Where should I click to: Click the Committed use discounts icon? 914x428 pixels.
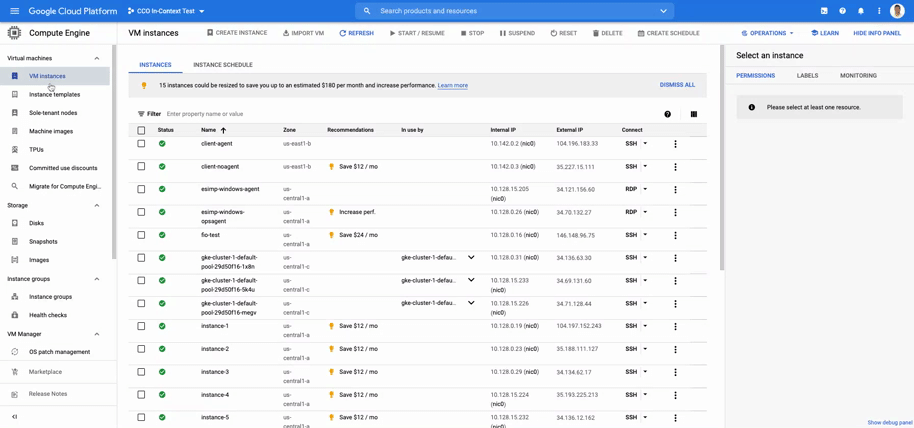[x=15, y=168]
